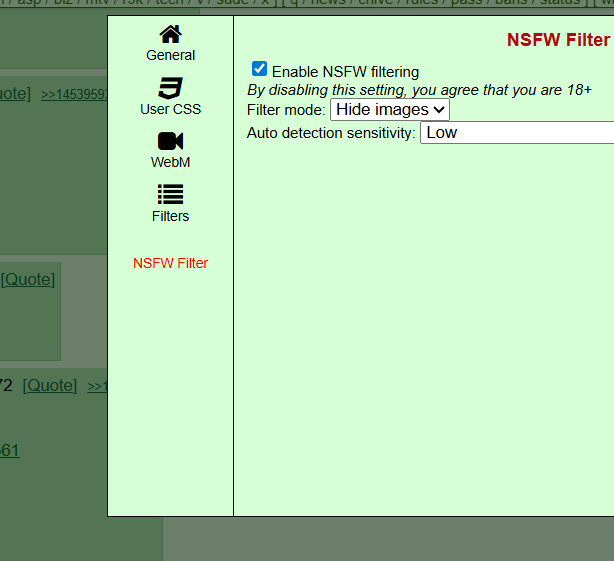This screenshot has width=614, height=561.
Task: Switch to the NSFW Filter tab
Action: [x=170, y=263]
